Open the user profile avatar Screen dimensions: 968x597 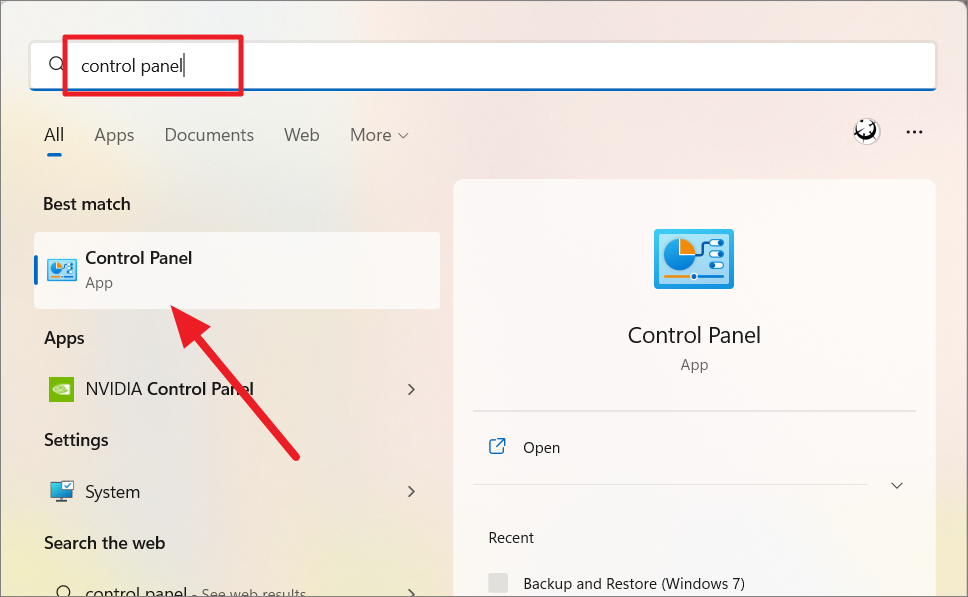tap(866, 132)
